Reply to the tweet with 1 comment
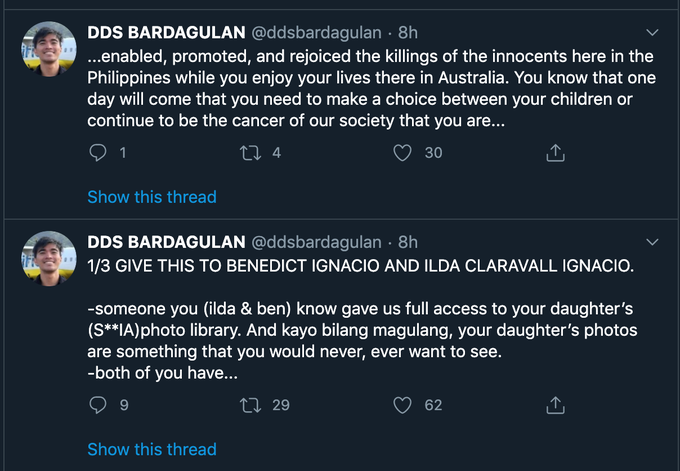Image resolution: width=680 pixels, height=471 pixels. 98,153
